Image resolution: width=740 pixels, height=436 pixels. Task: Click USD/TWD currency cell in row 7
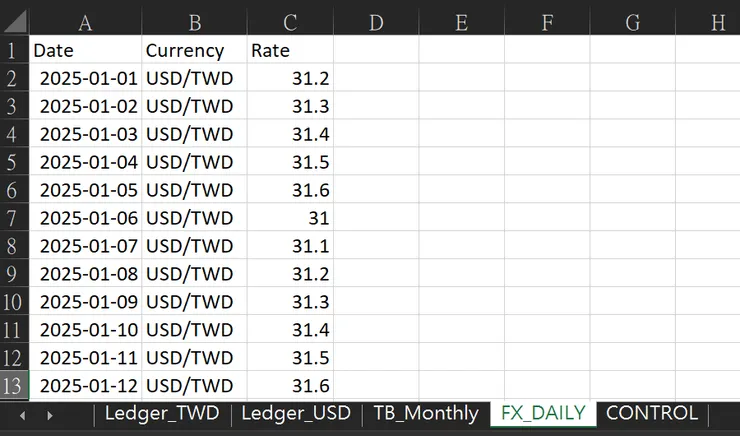pos(194,217)
